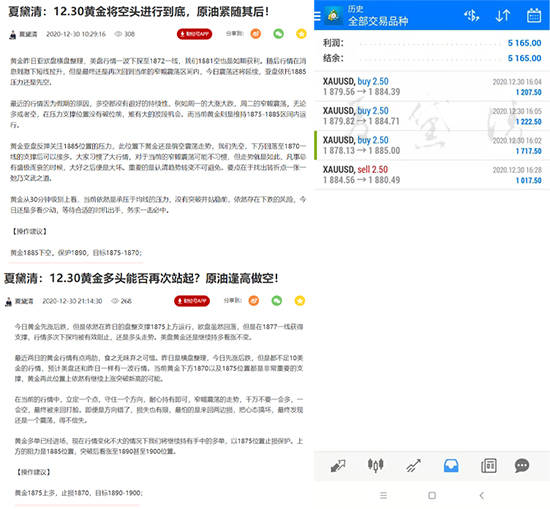This screenshot has width=550, height=509.
Task: Click the red download APP button in second article
Action: tap(192, 301)
